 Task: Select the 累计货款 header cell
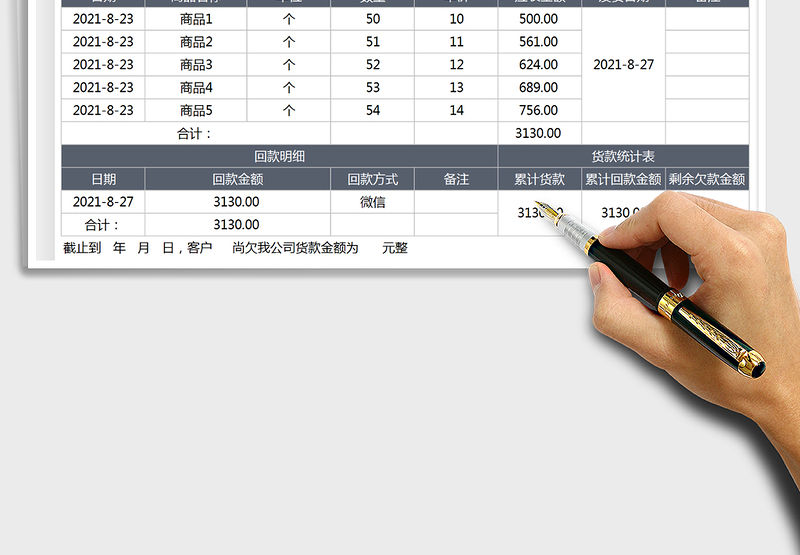tap(539, 179)
